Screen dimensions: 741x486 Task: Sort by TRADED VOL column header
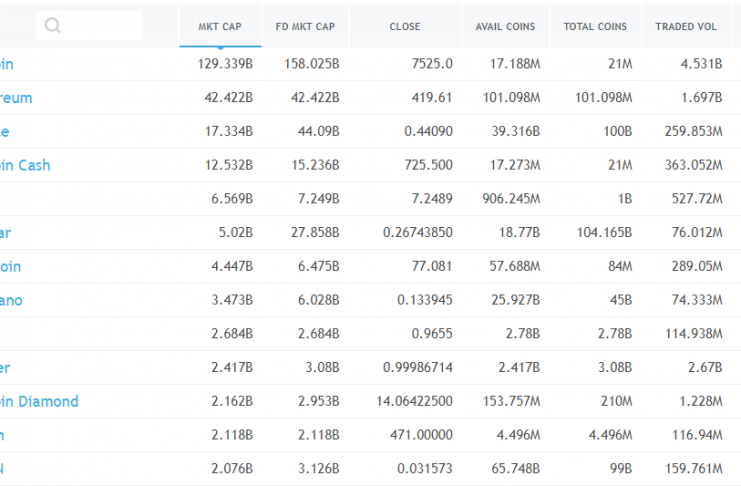point(686,26)
